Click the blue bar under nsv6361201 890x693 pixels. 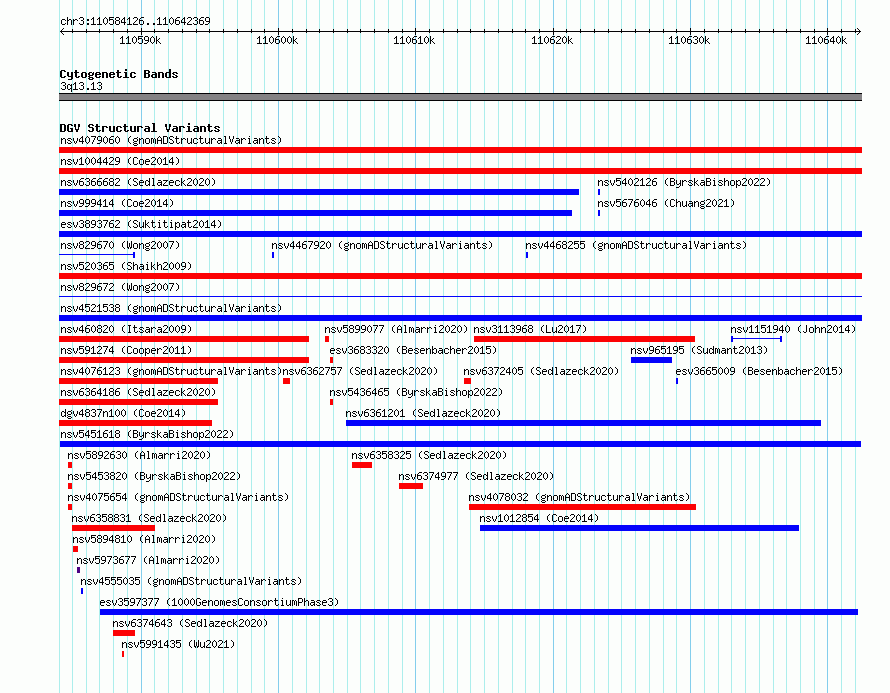coord(583,423)
